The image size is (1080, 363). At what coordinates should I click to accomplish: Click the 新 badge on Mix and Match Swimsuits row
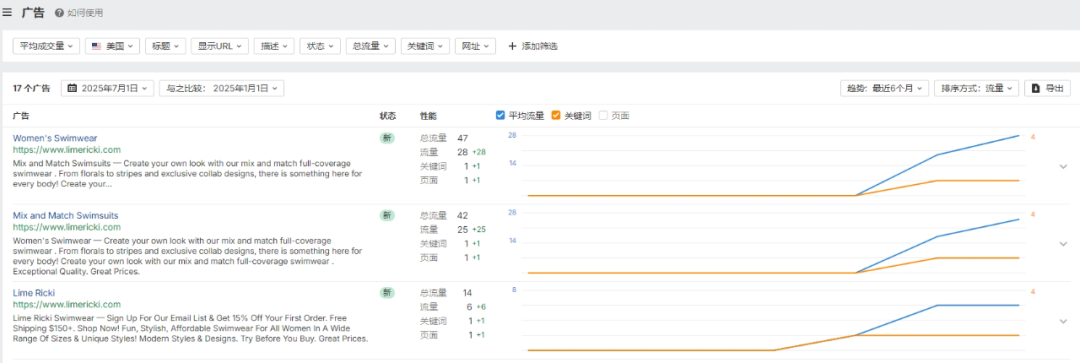[388, 216]
